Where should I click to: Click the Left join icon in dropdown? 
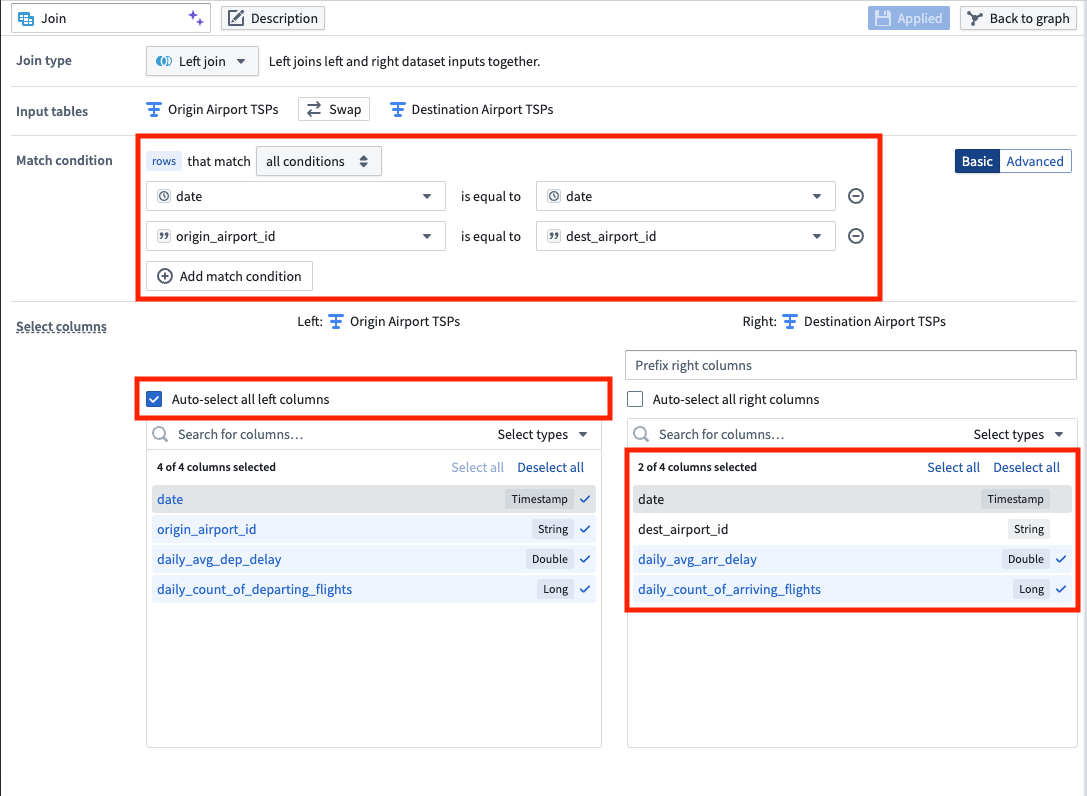pos(164,61)
